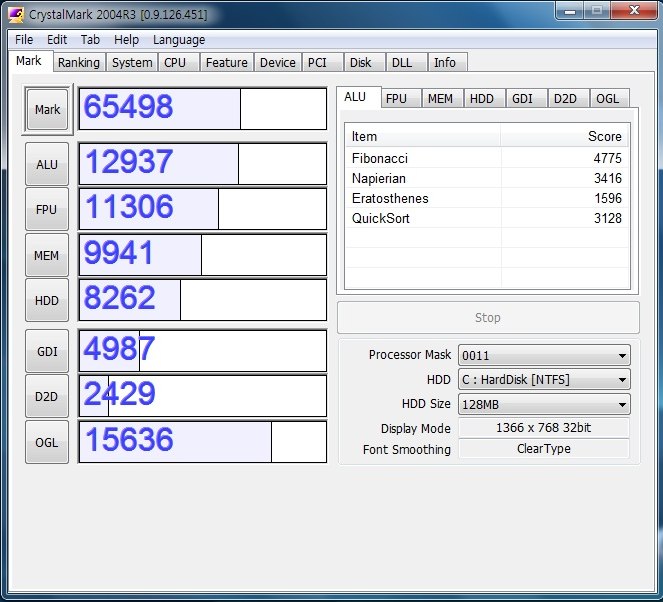Click the Fibonacci score 4775
The width and height of the screenshot is (663, 602).
pos(608,158)
